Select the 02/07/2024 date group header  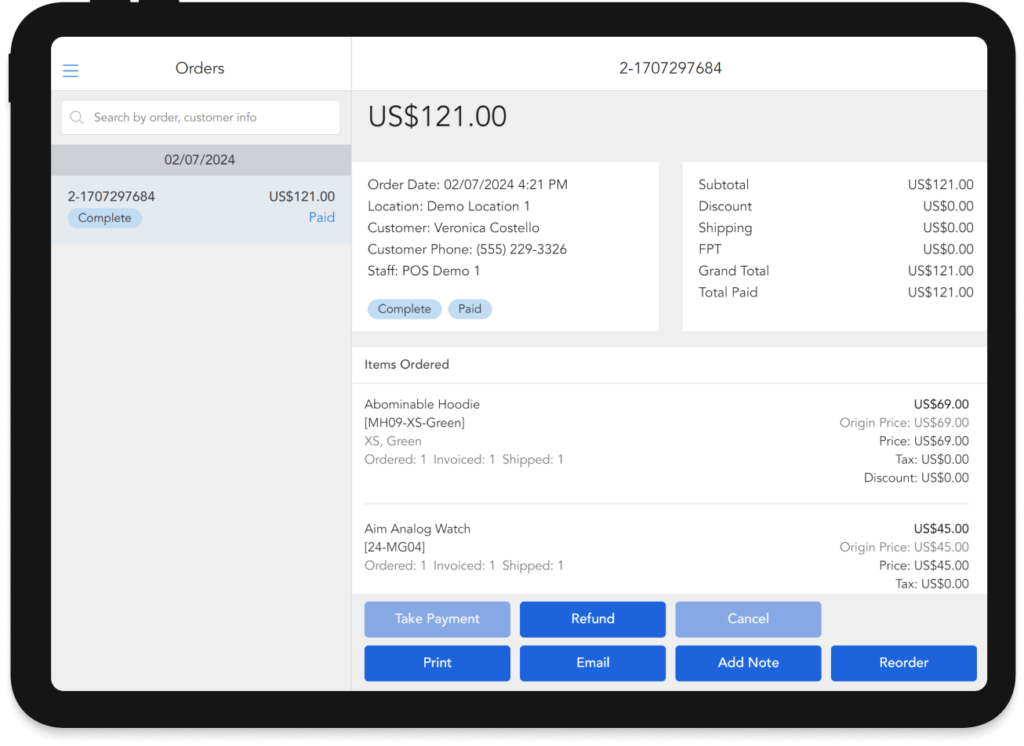tap(200, 159)
